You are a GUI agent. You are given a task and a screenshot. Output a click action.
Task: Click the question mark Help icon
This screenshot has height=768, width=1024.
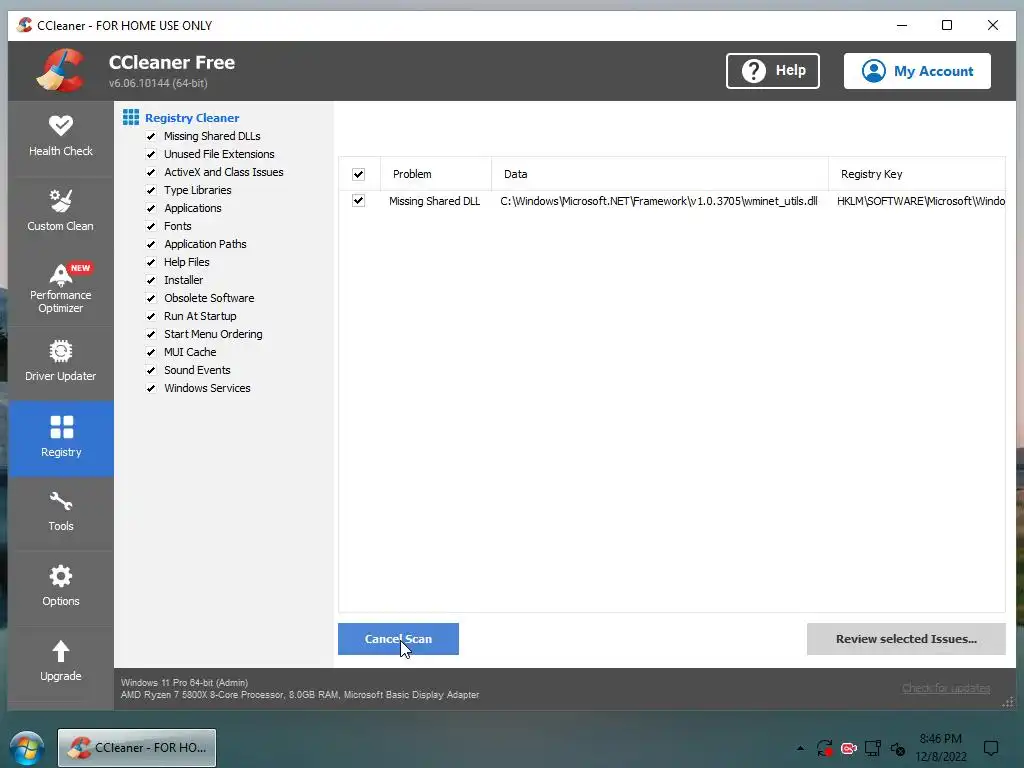[x=754, y=71]
